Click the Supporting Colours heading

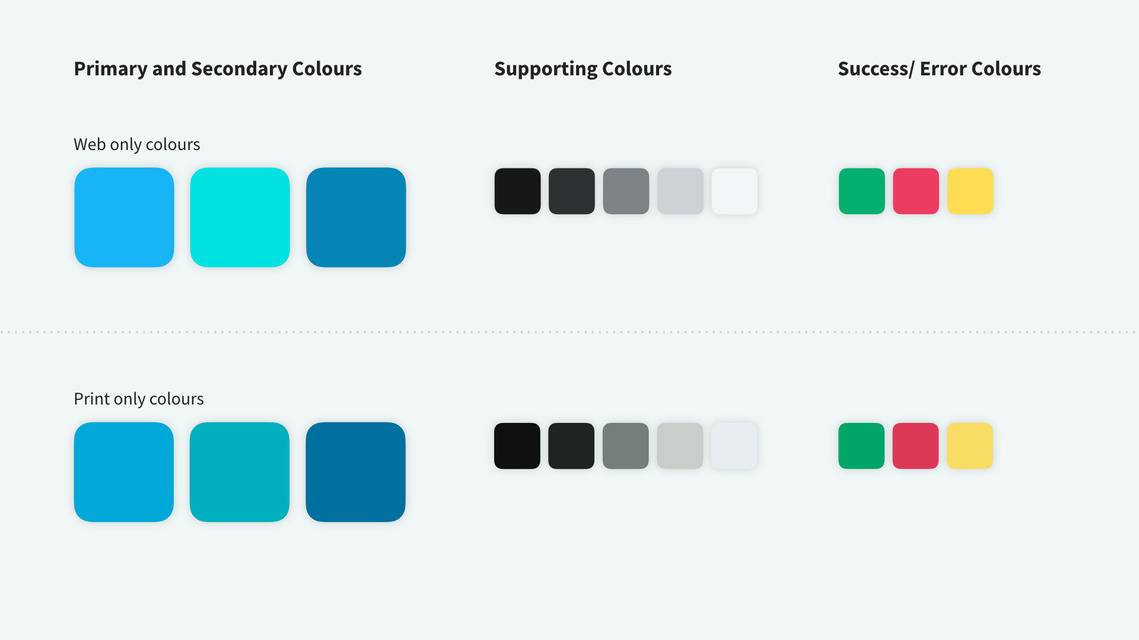[x=583, y=69]
